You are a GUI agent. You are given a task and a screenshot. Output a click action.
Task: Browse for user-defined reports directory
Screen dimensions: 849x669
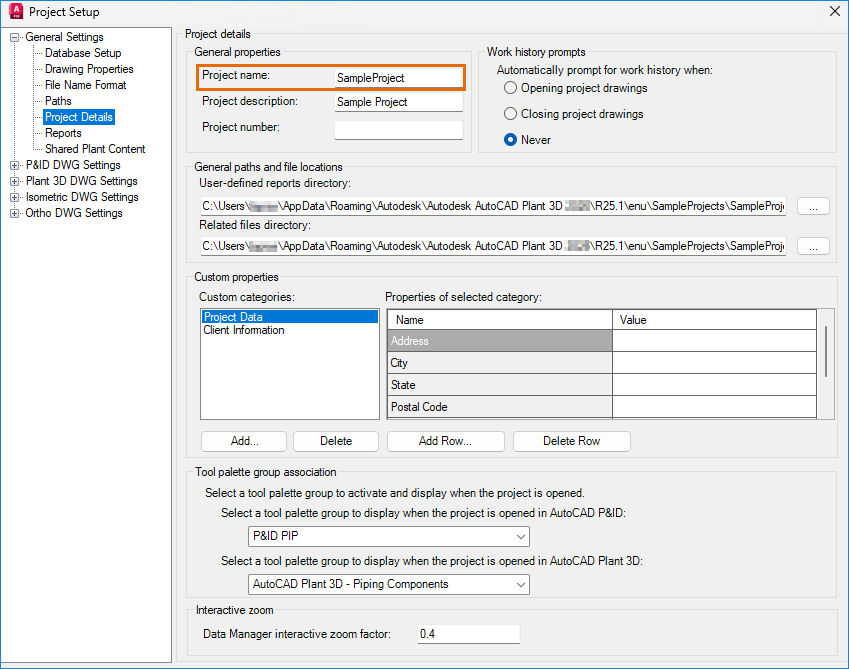click(x=813, y=206)
